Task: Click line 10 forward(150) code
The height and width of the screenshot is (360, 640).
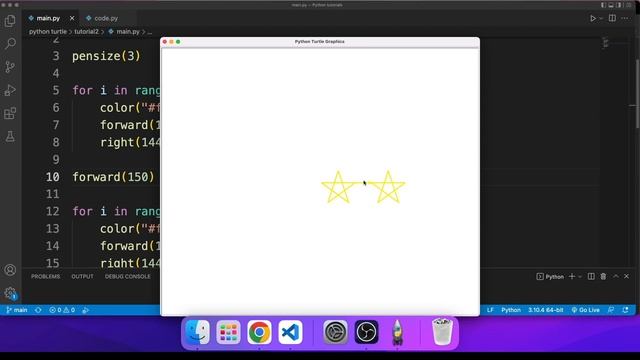Action: tap(113, 177)
